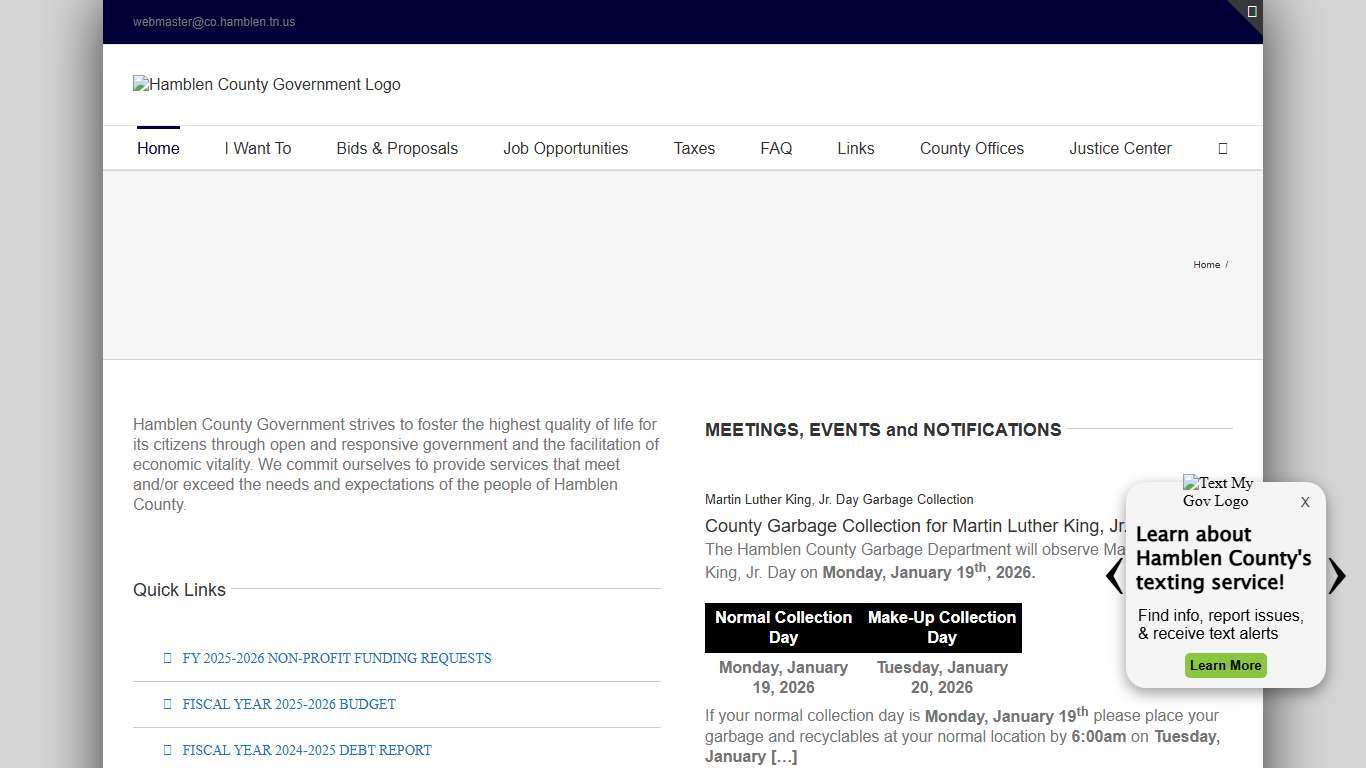Click the webmaster email address link

pos(214,22)
